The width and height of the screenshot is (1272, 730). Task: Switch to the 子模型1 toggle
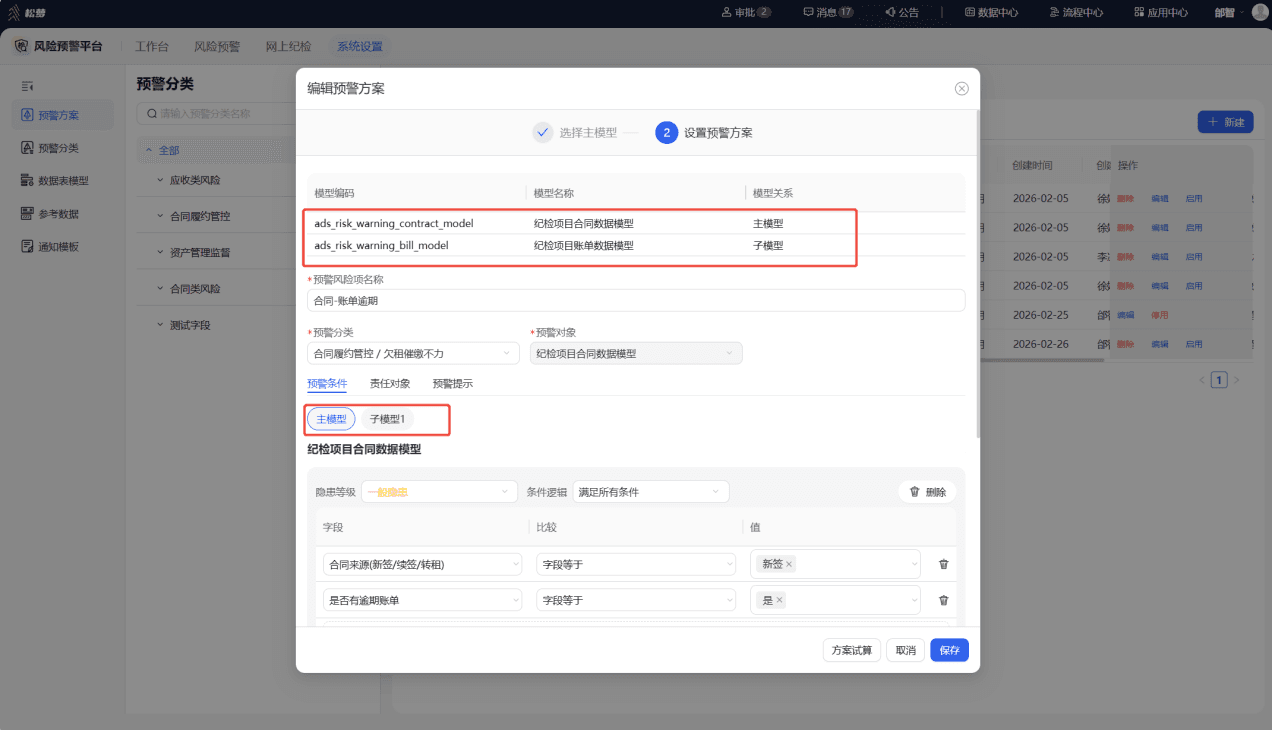click(387, 419)
